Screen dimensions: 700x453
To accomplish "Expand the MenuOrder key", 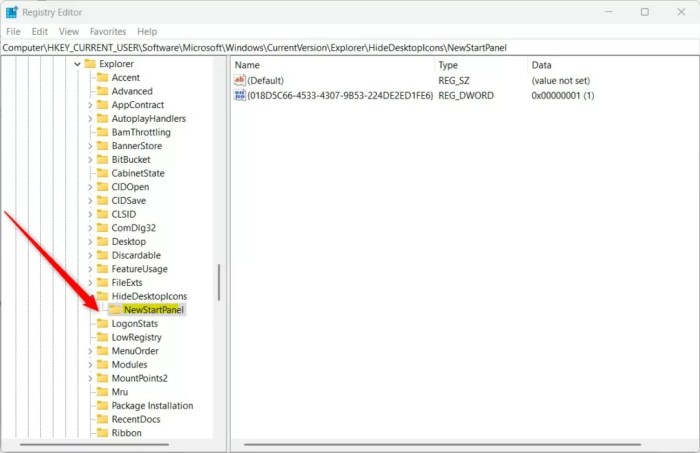I will 90,352.
